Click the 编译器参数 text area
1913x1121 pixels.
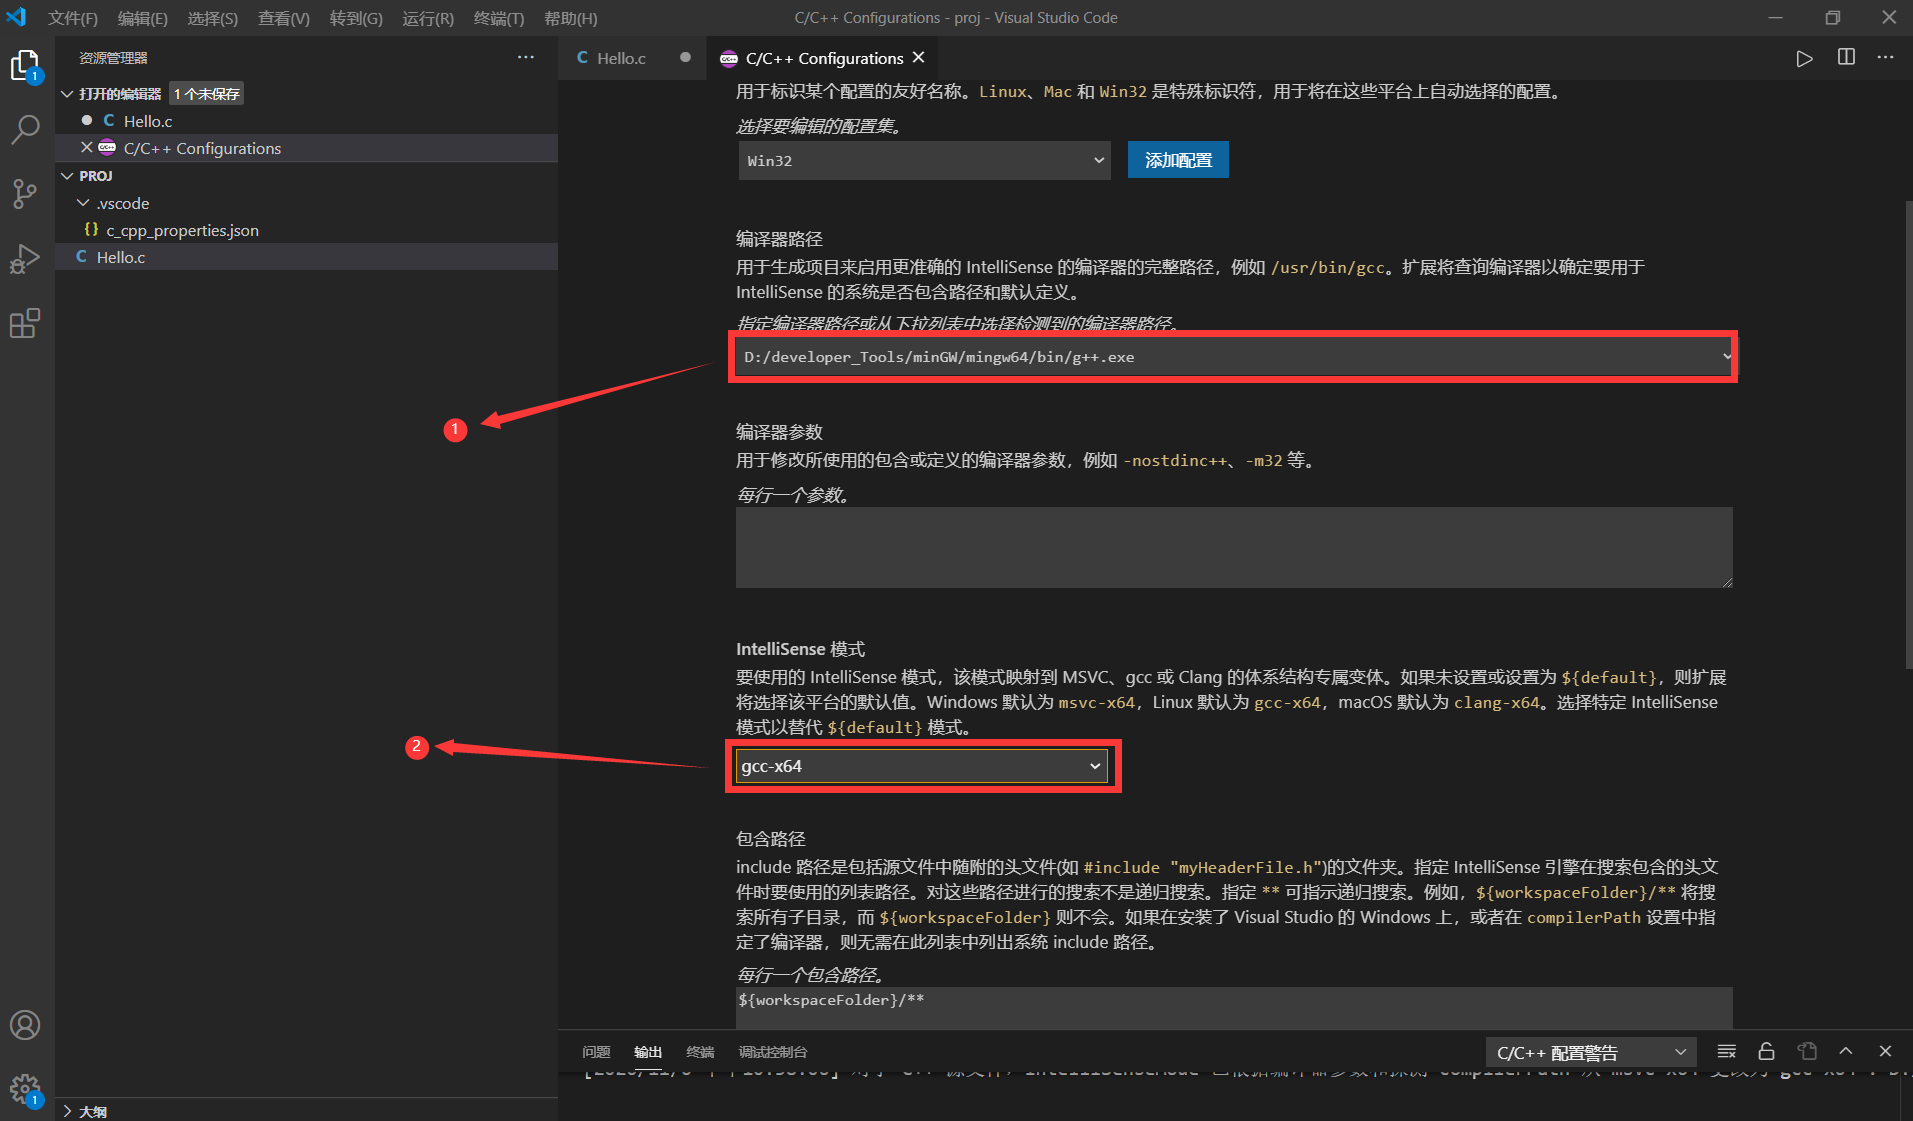click(x=1234, y=547)
